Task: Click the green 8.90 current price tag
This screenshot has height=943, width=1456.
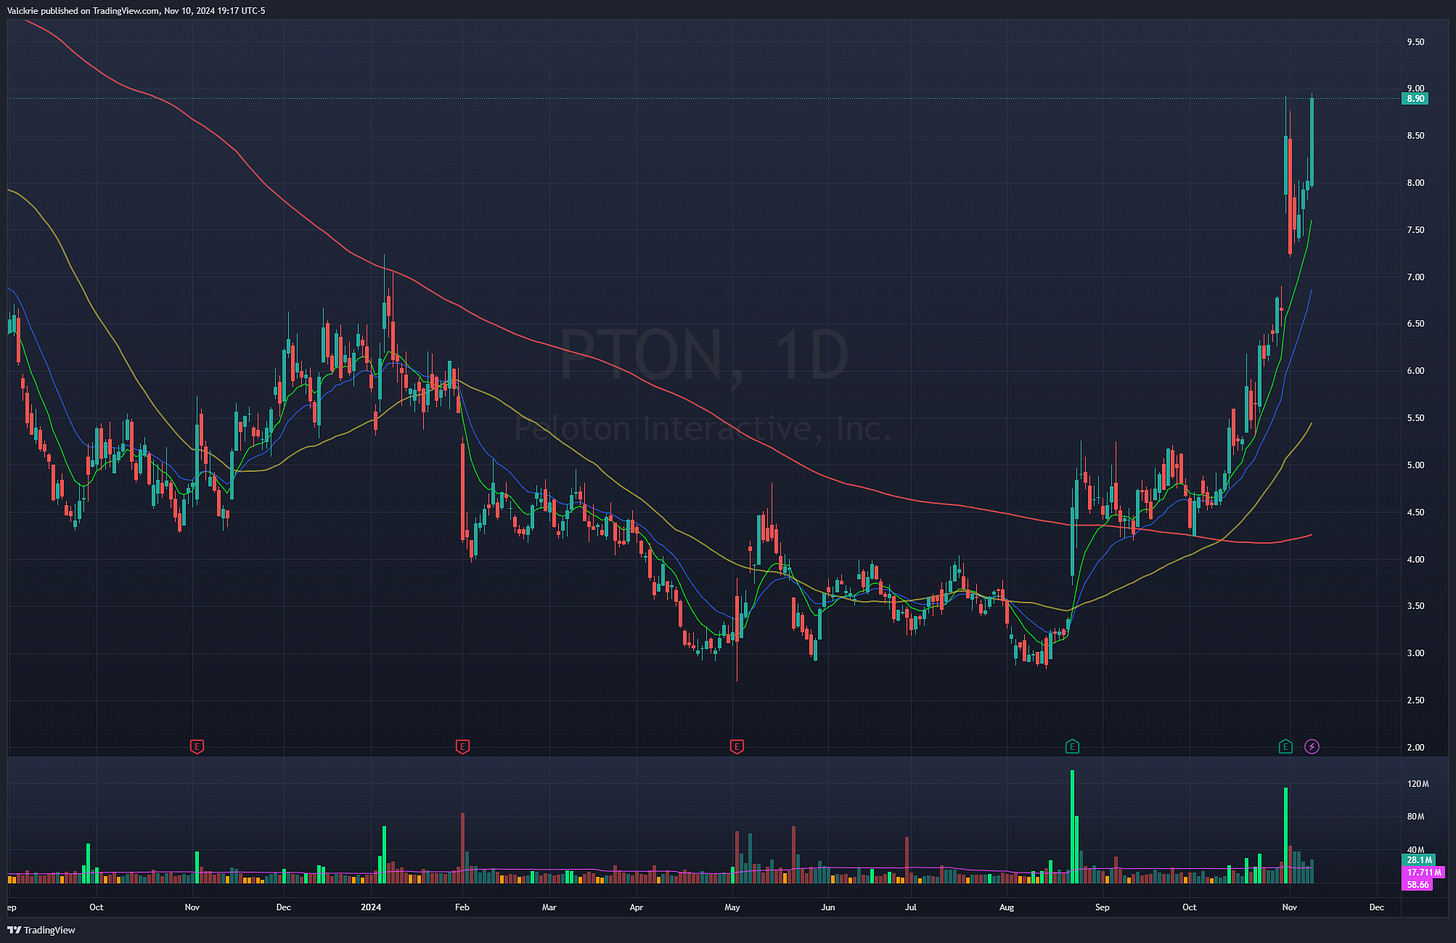Action: point(1416,99)
